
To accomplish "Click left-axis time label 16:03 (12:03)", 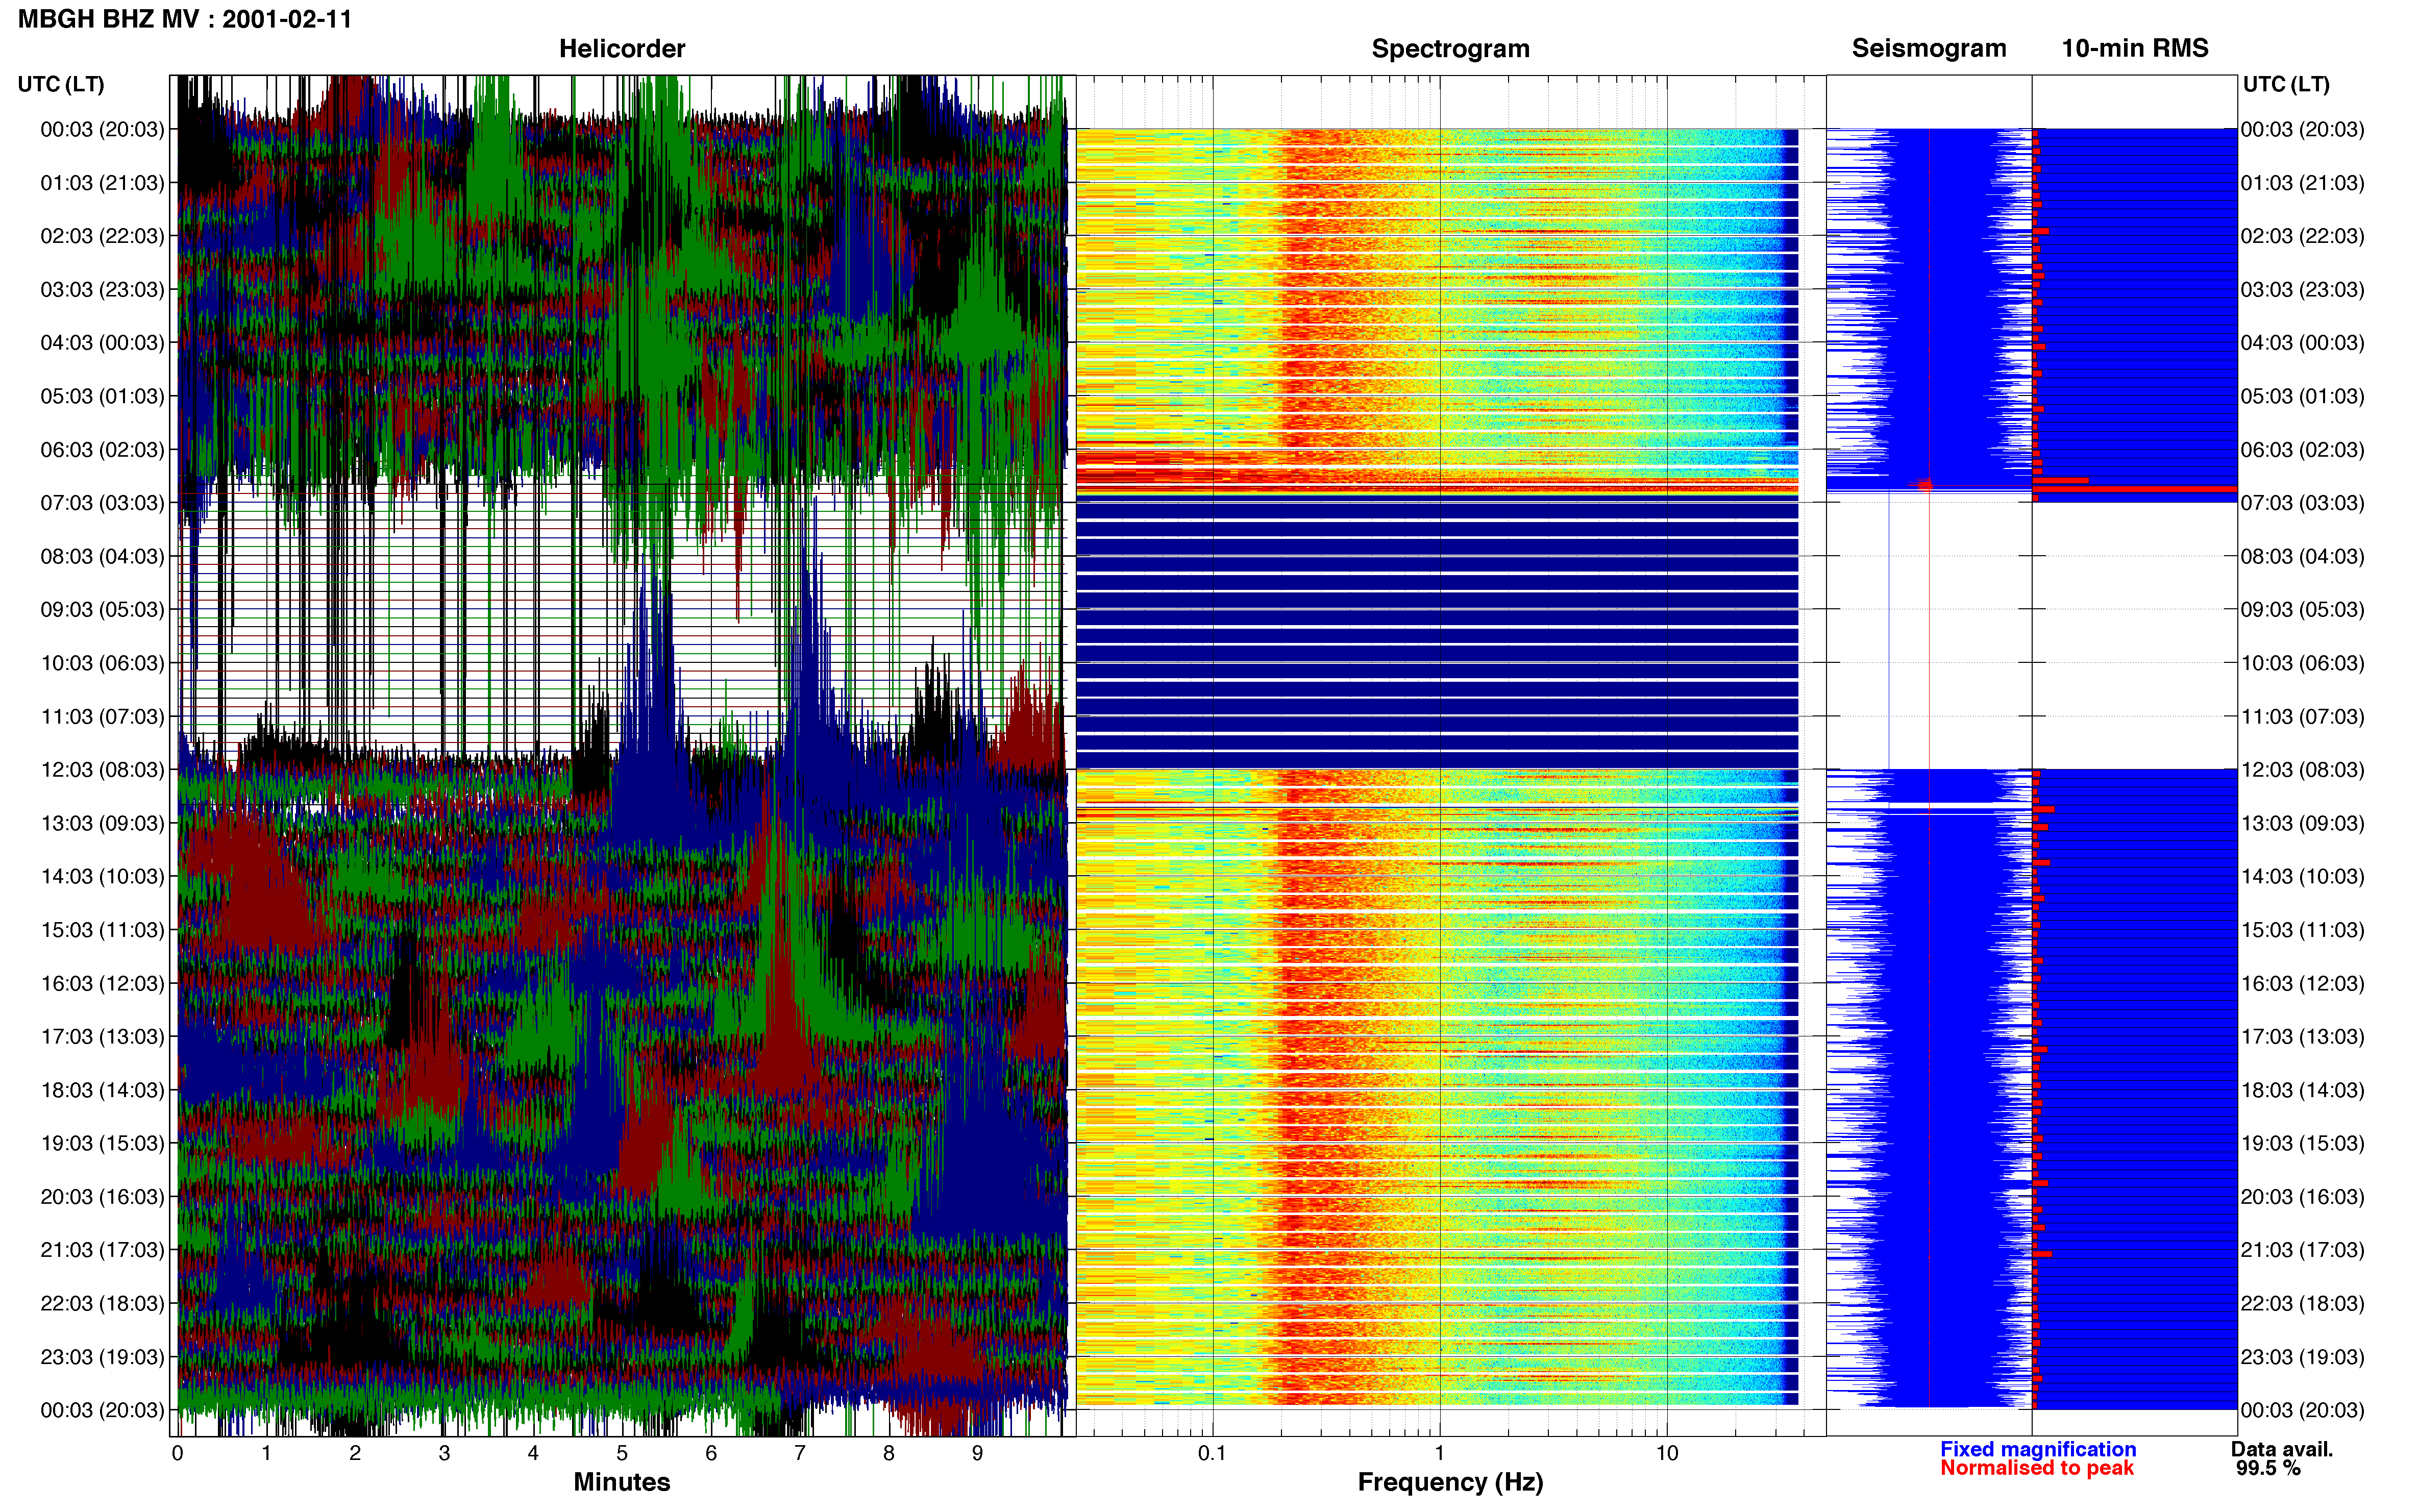I will tap(102, 983).
